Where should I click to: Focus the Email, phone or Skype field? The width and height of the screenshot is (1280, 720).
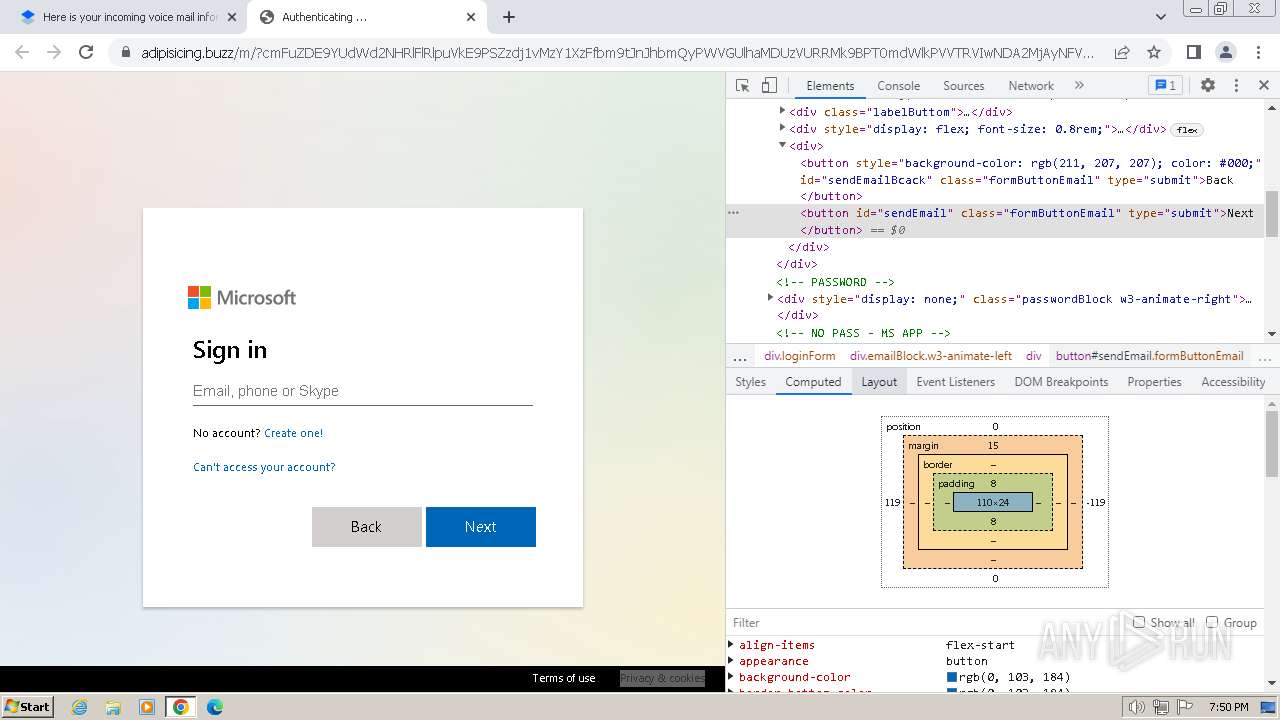coord(362,391)
